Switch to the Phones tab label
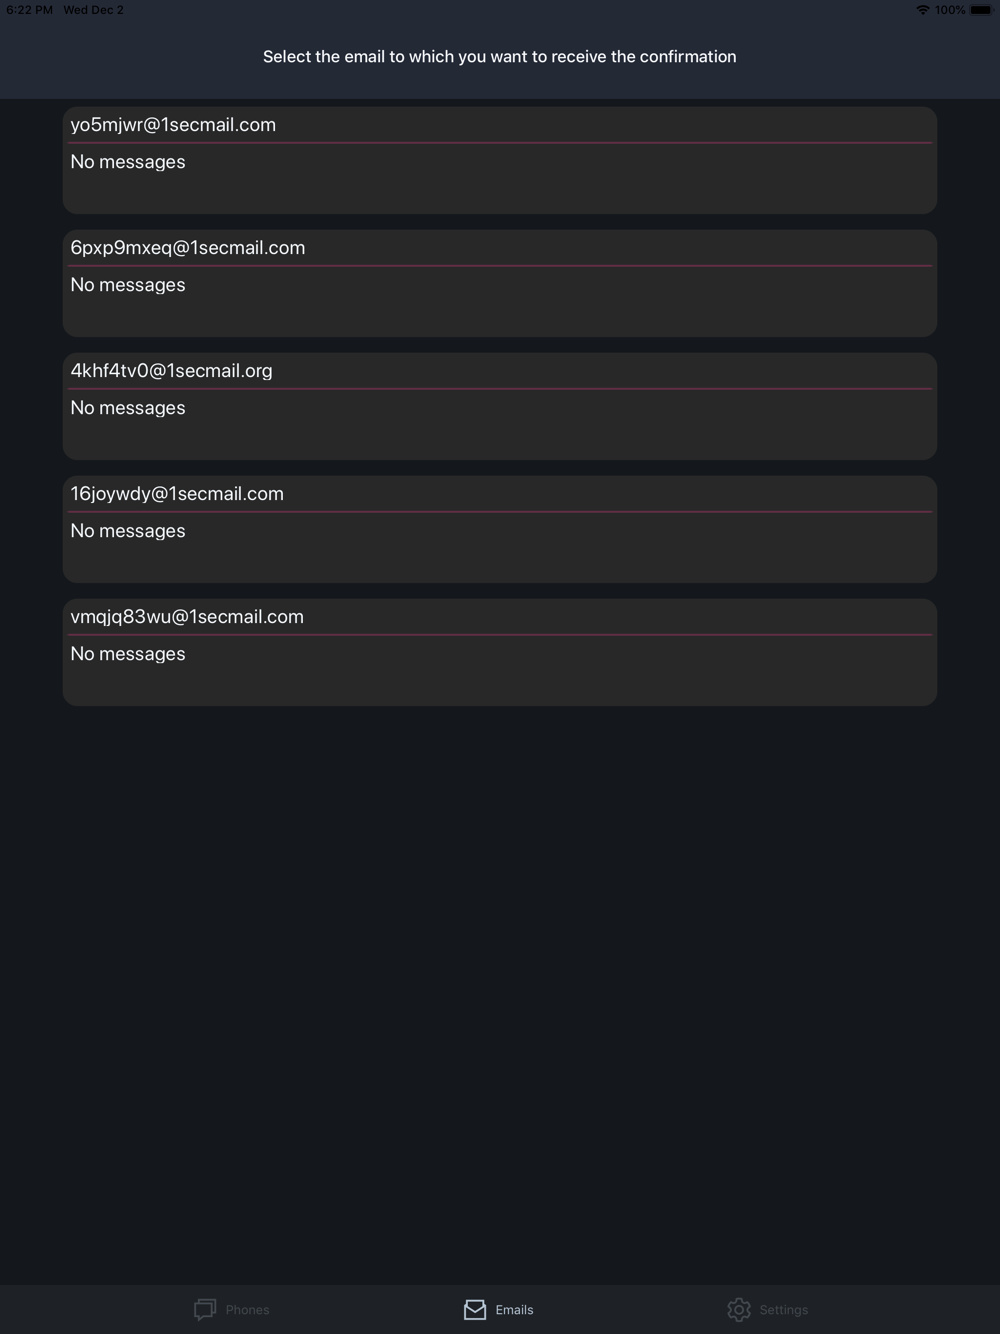 247,1310
